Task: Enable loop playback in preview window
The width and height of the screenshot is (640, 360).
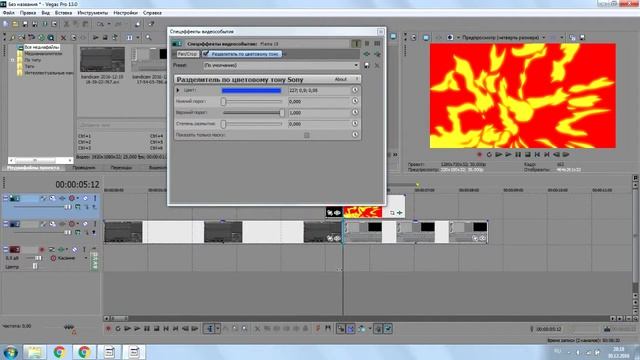Action: 489,155
